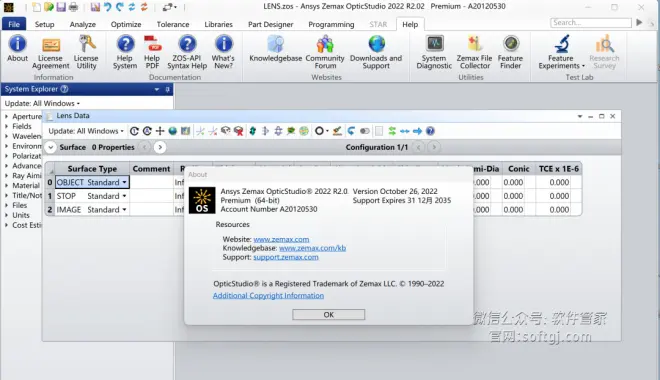Open the Additional Copyright Information link

pyautogui.click(x=269, y=295)
